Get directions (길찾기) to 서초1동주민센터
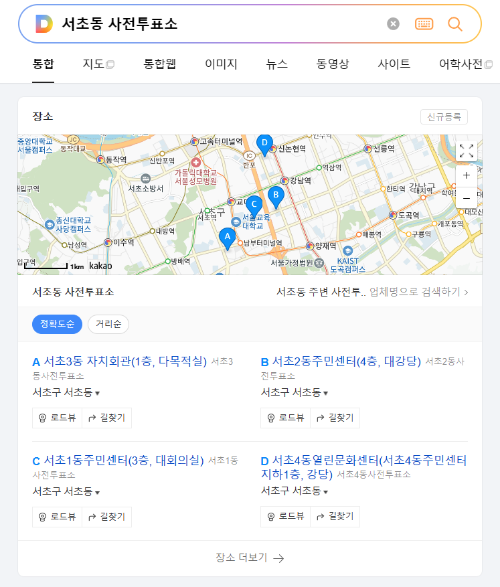The width and height of the screenshot is (500, 587). pos(107,517)
